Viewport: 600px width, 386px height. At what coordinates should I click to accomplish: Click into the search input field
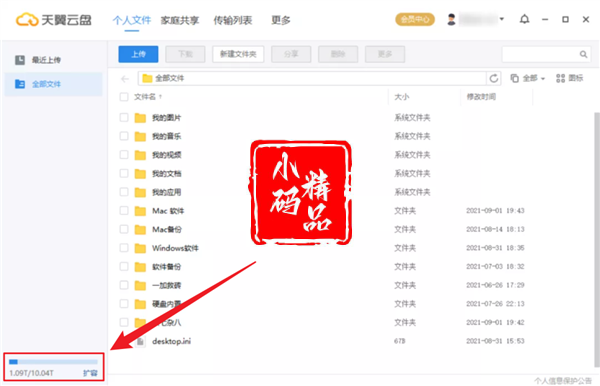540,54
